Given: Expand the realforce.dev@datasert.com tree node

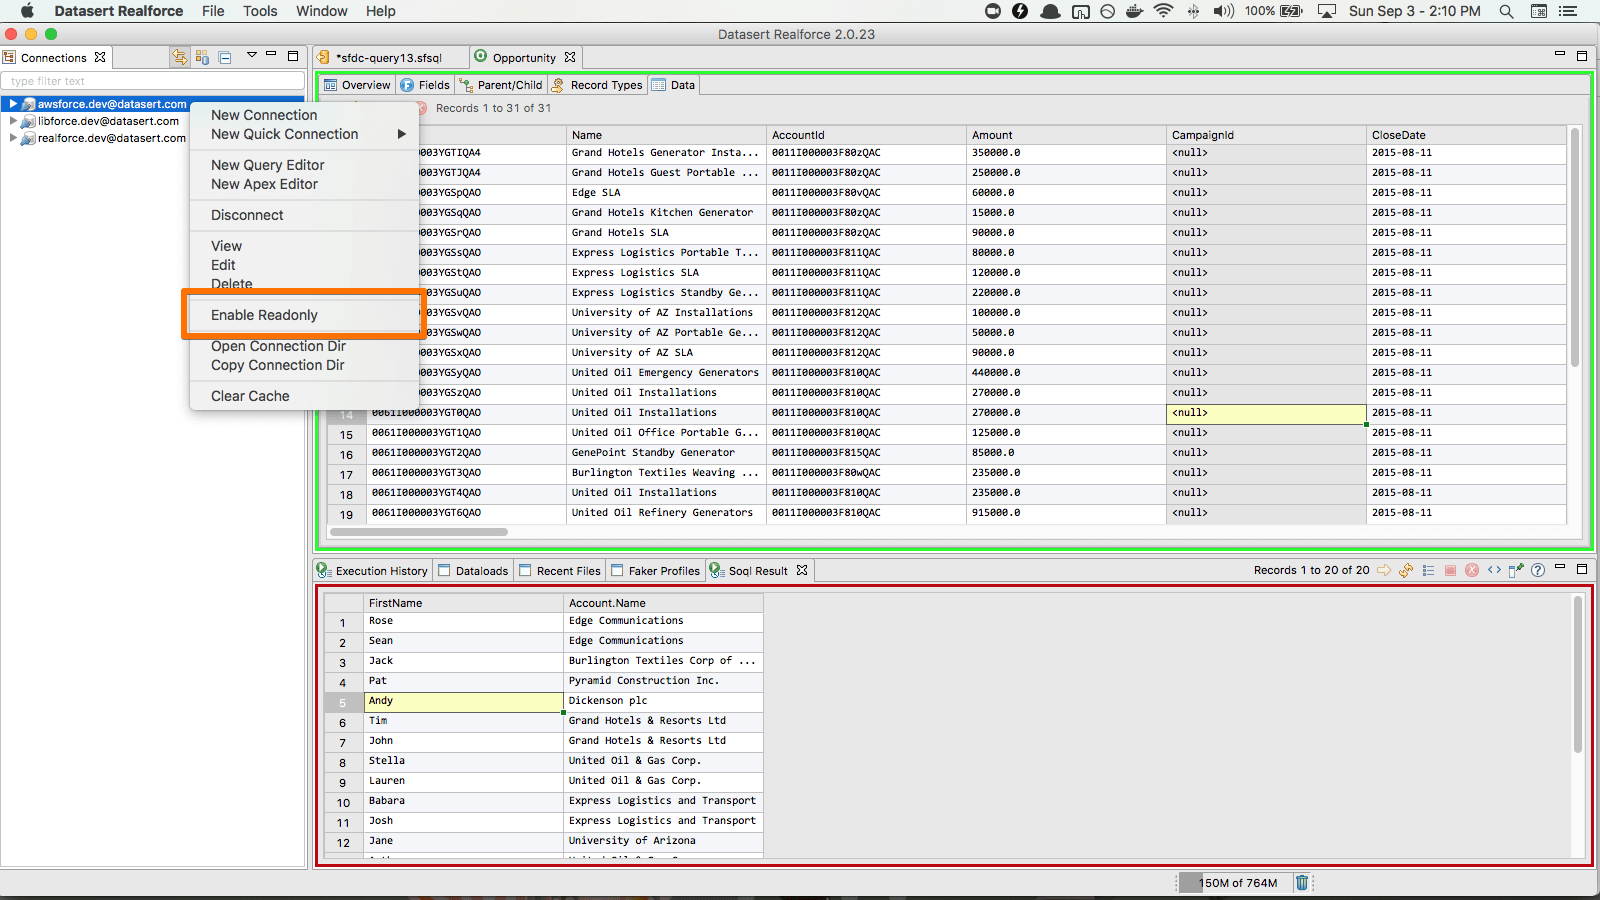Looking at the screenshot, I should point(13,138).
